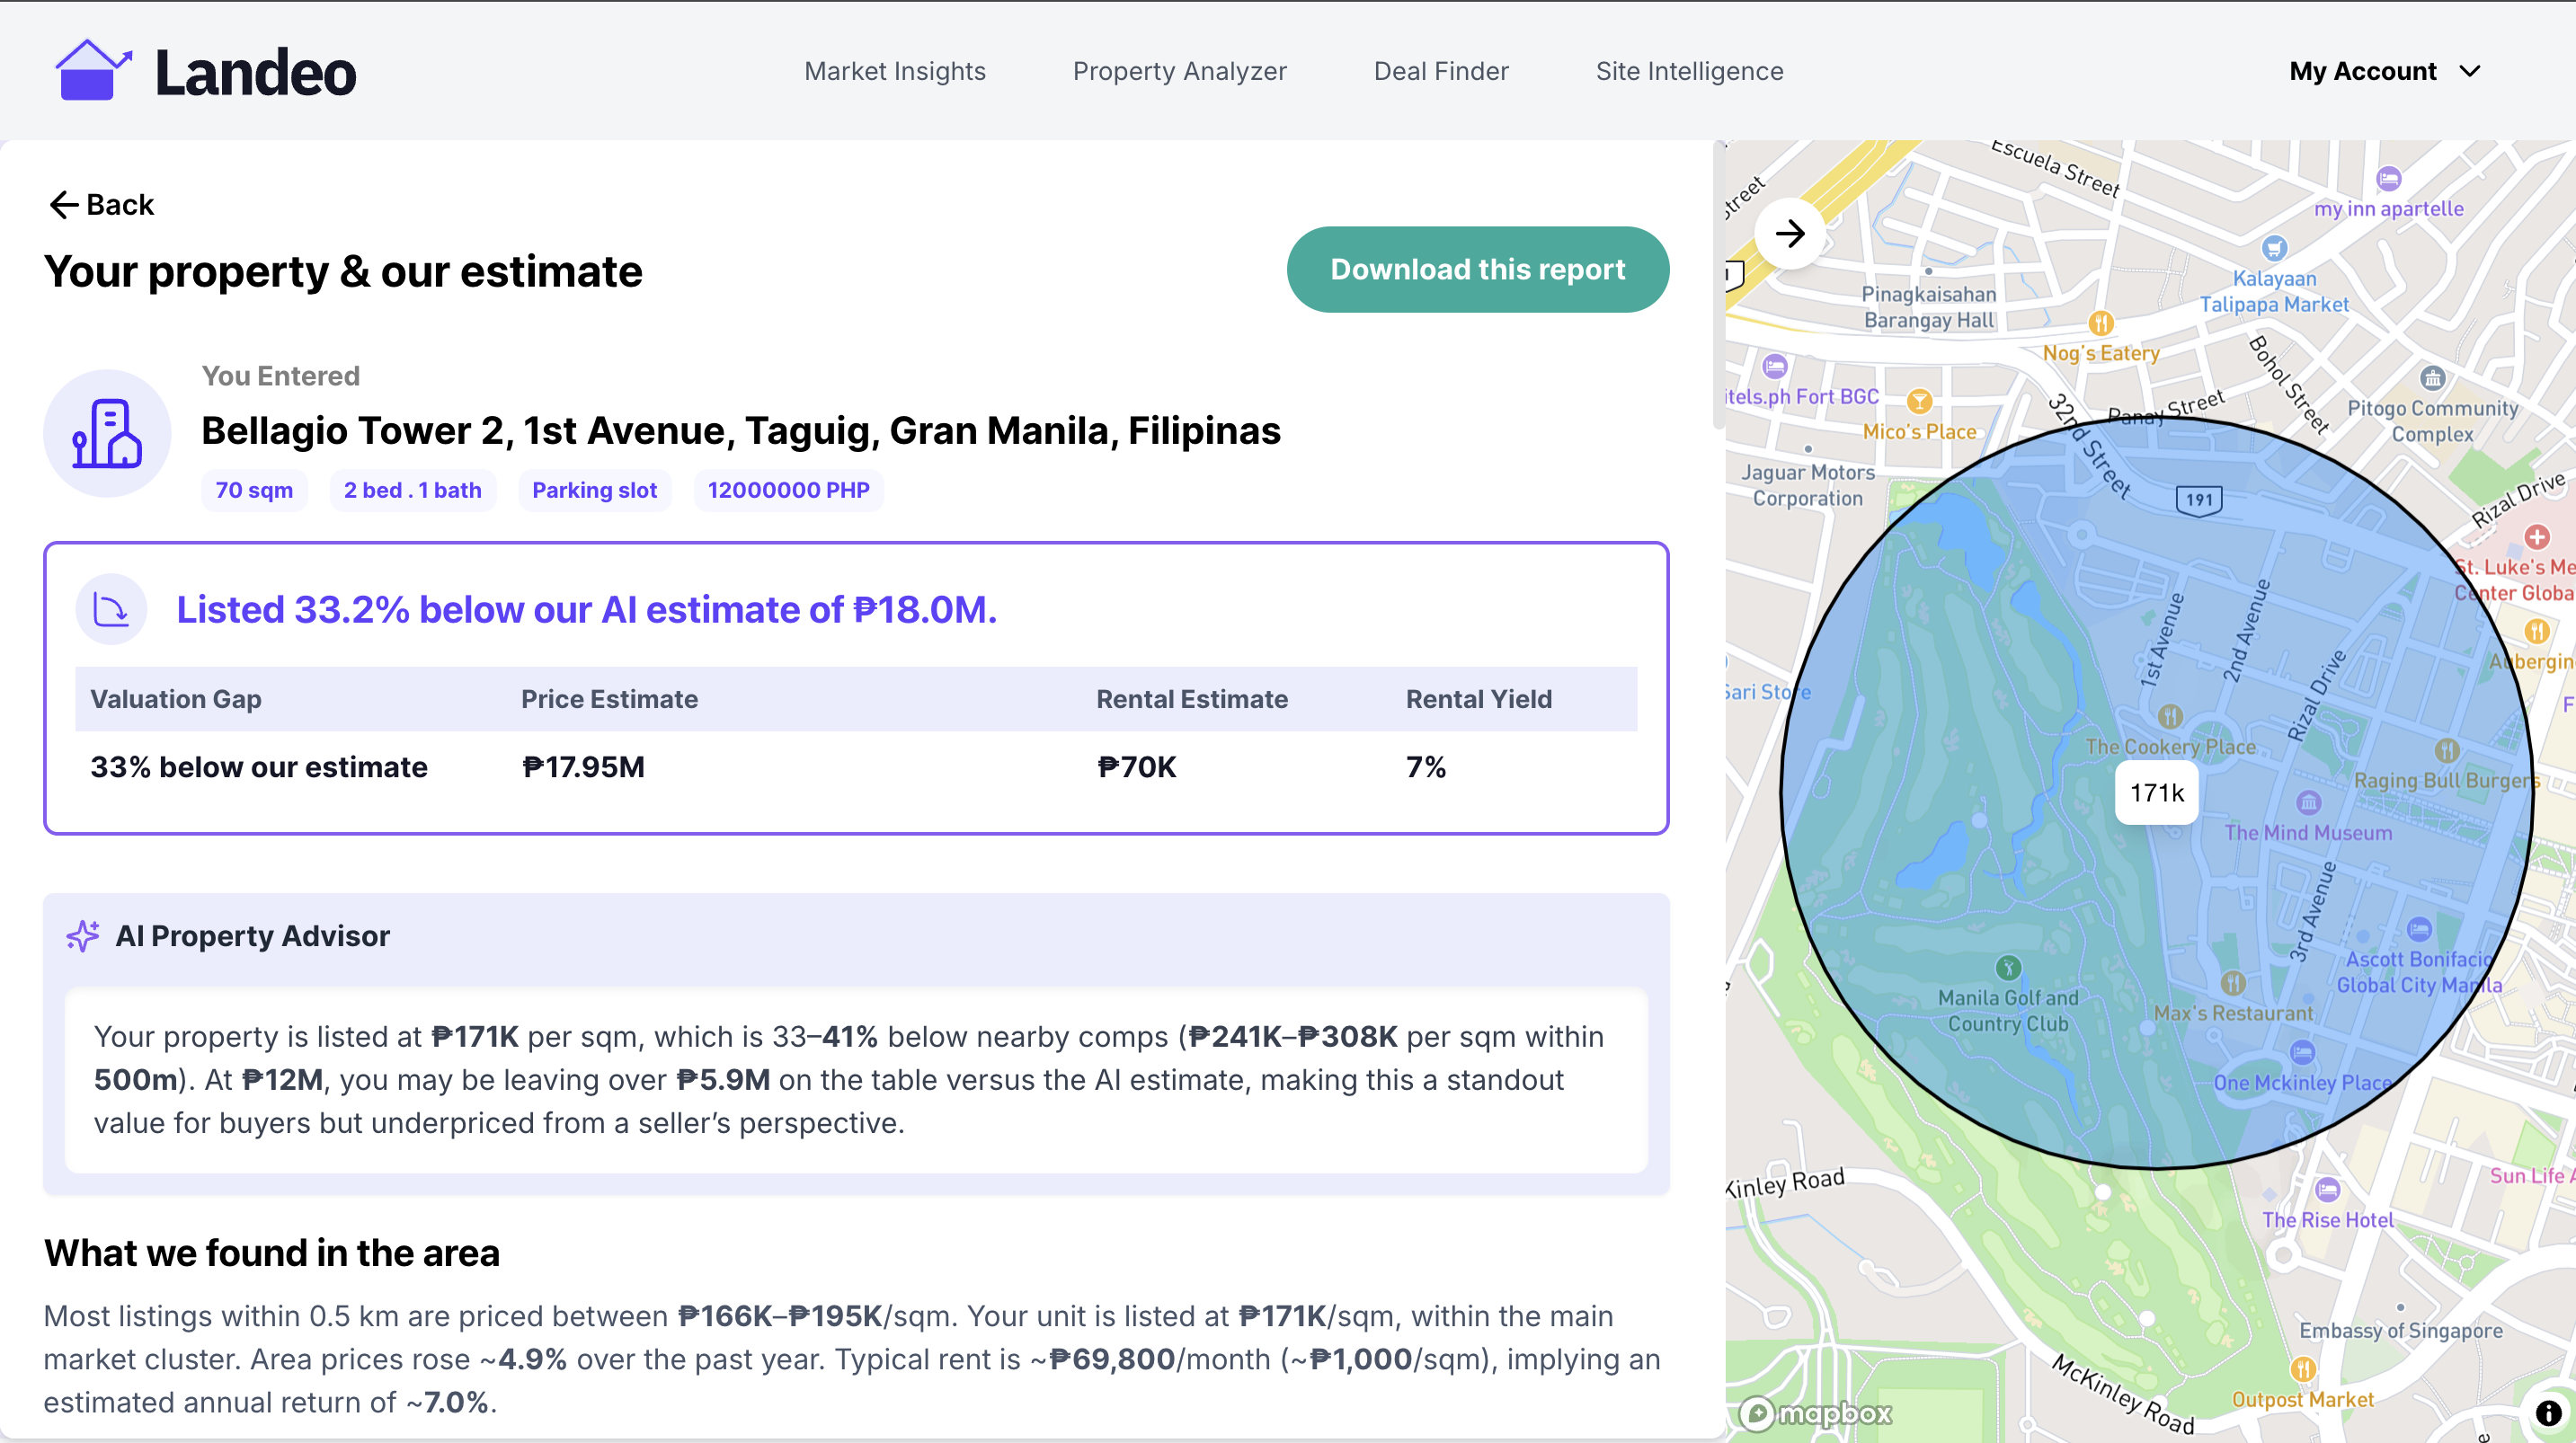The image size is (2576, 1443).
Task: Click the back arrow icon
Action: [64, 204]
